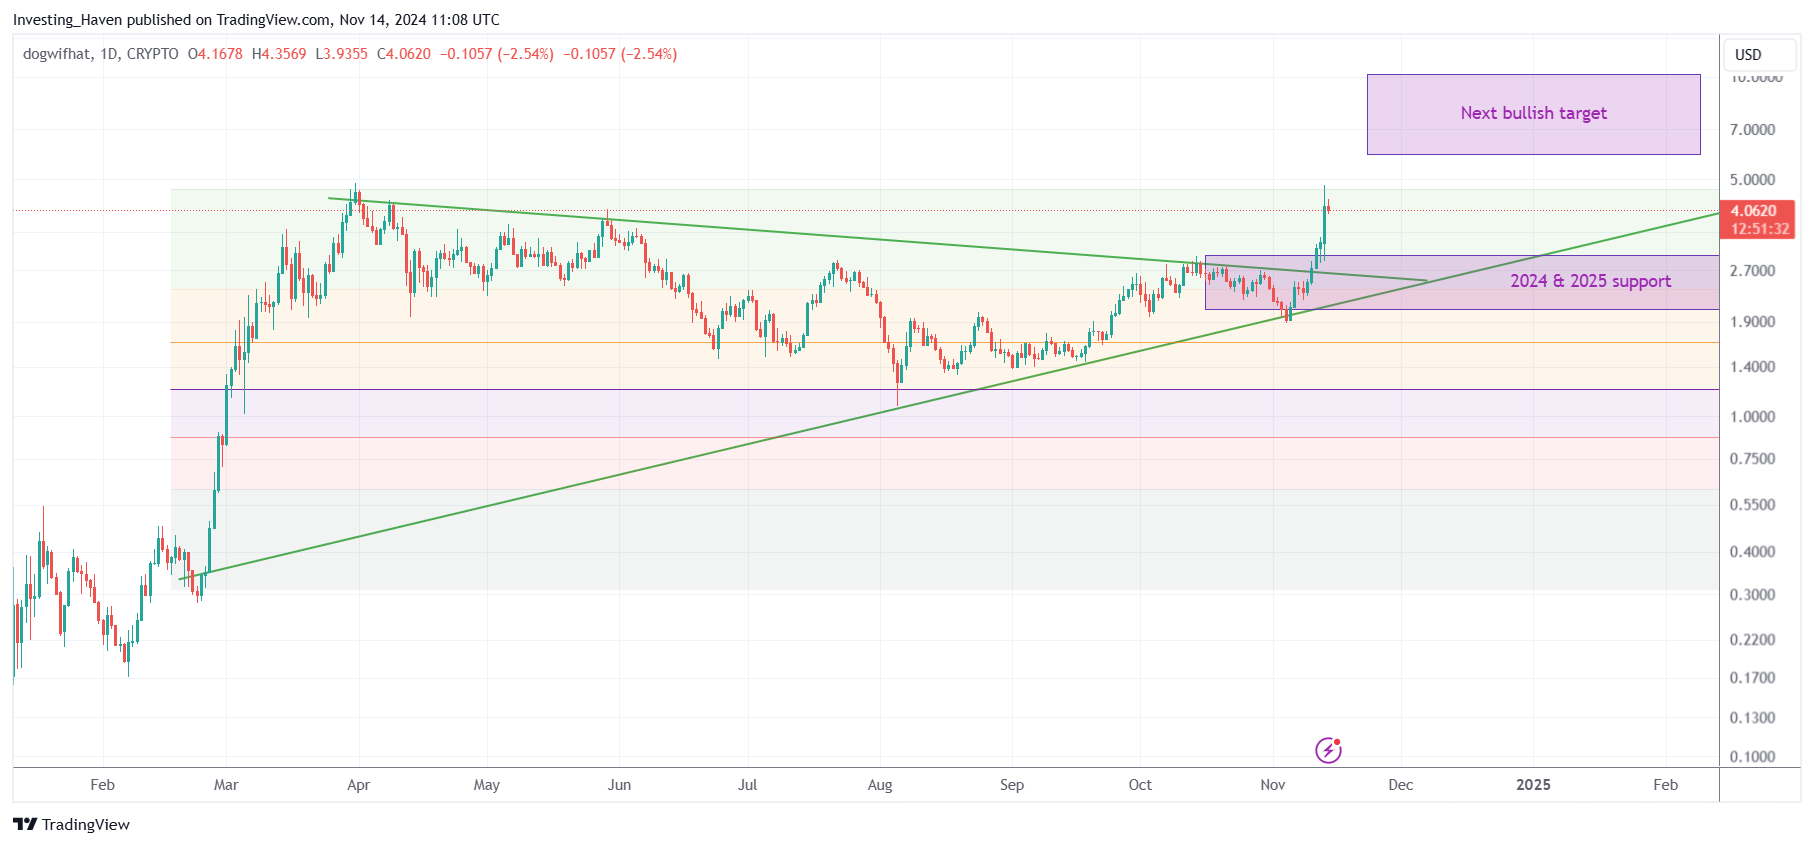Click the 0.1000 price axis label

[x=1752, y=757]
